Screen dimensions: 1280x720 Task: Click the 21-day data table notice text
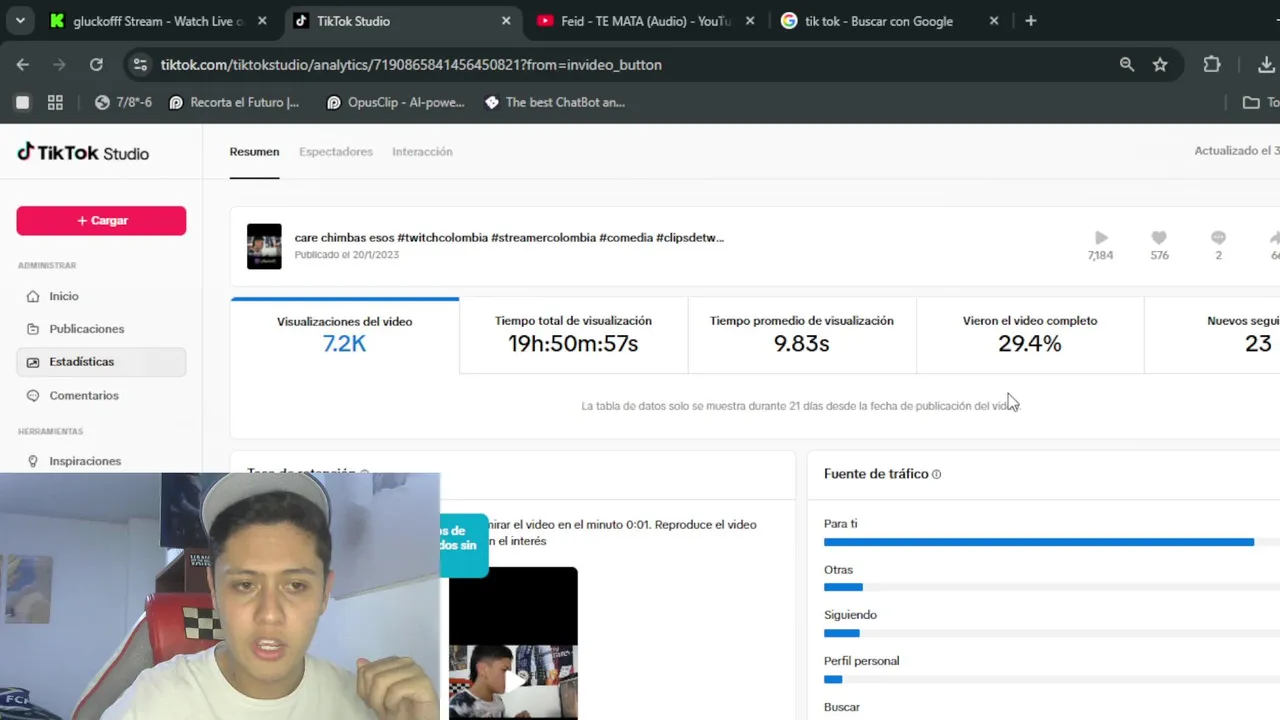800,406
